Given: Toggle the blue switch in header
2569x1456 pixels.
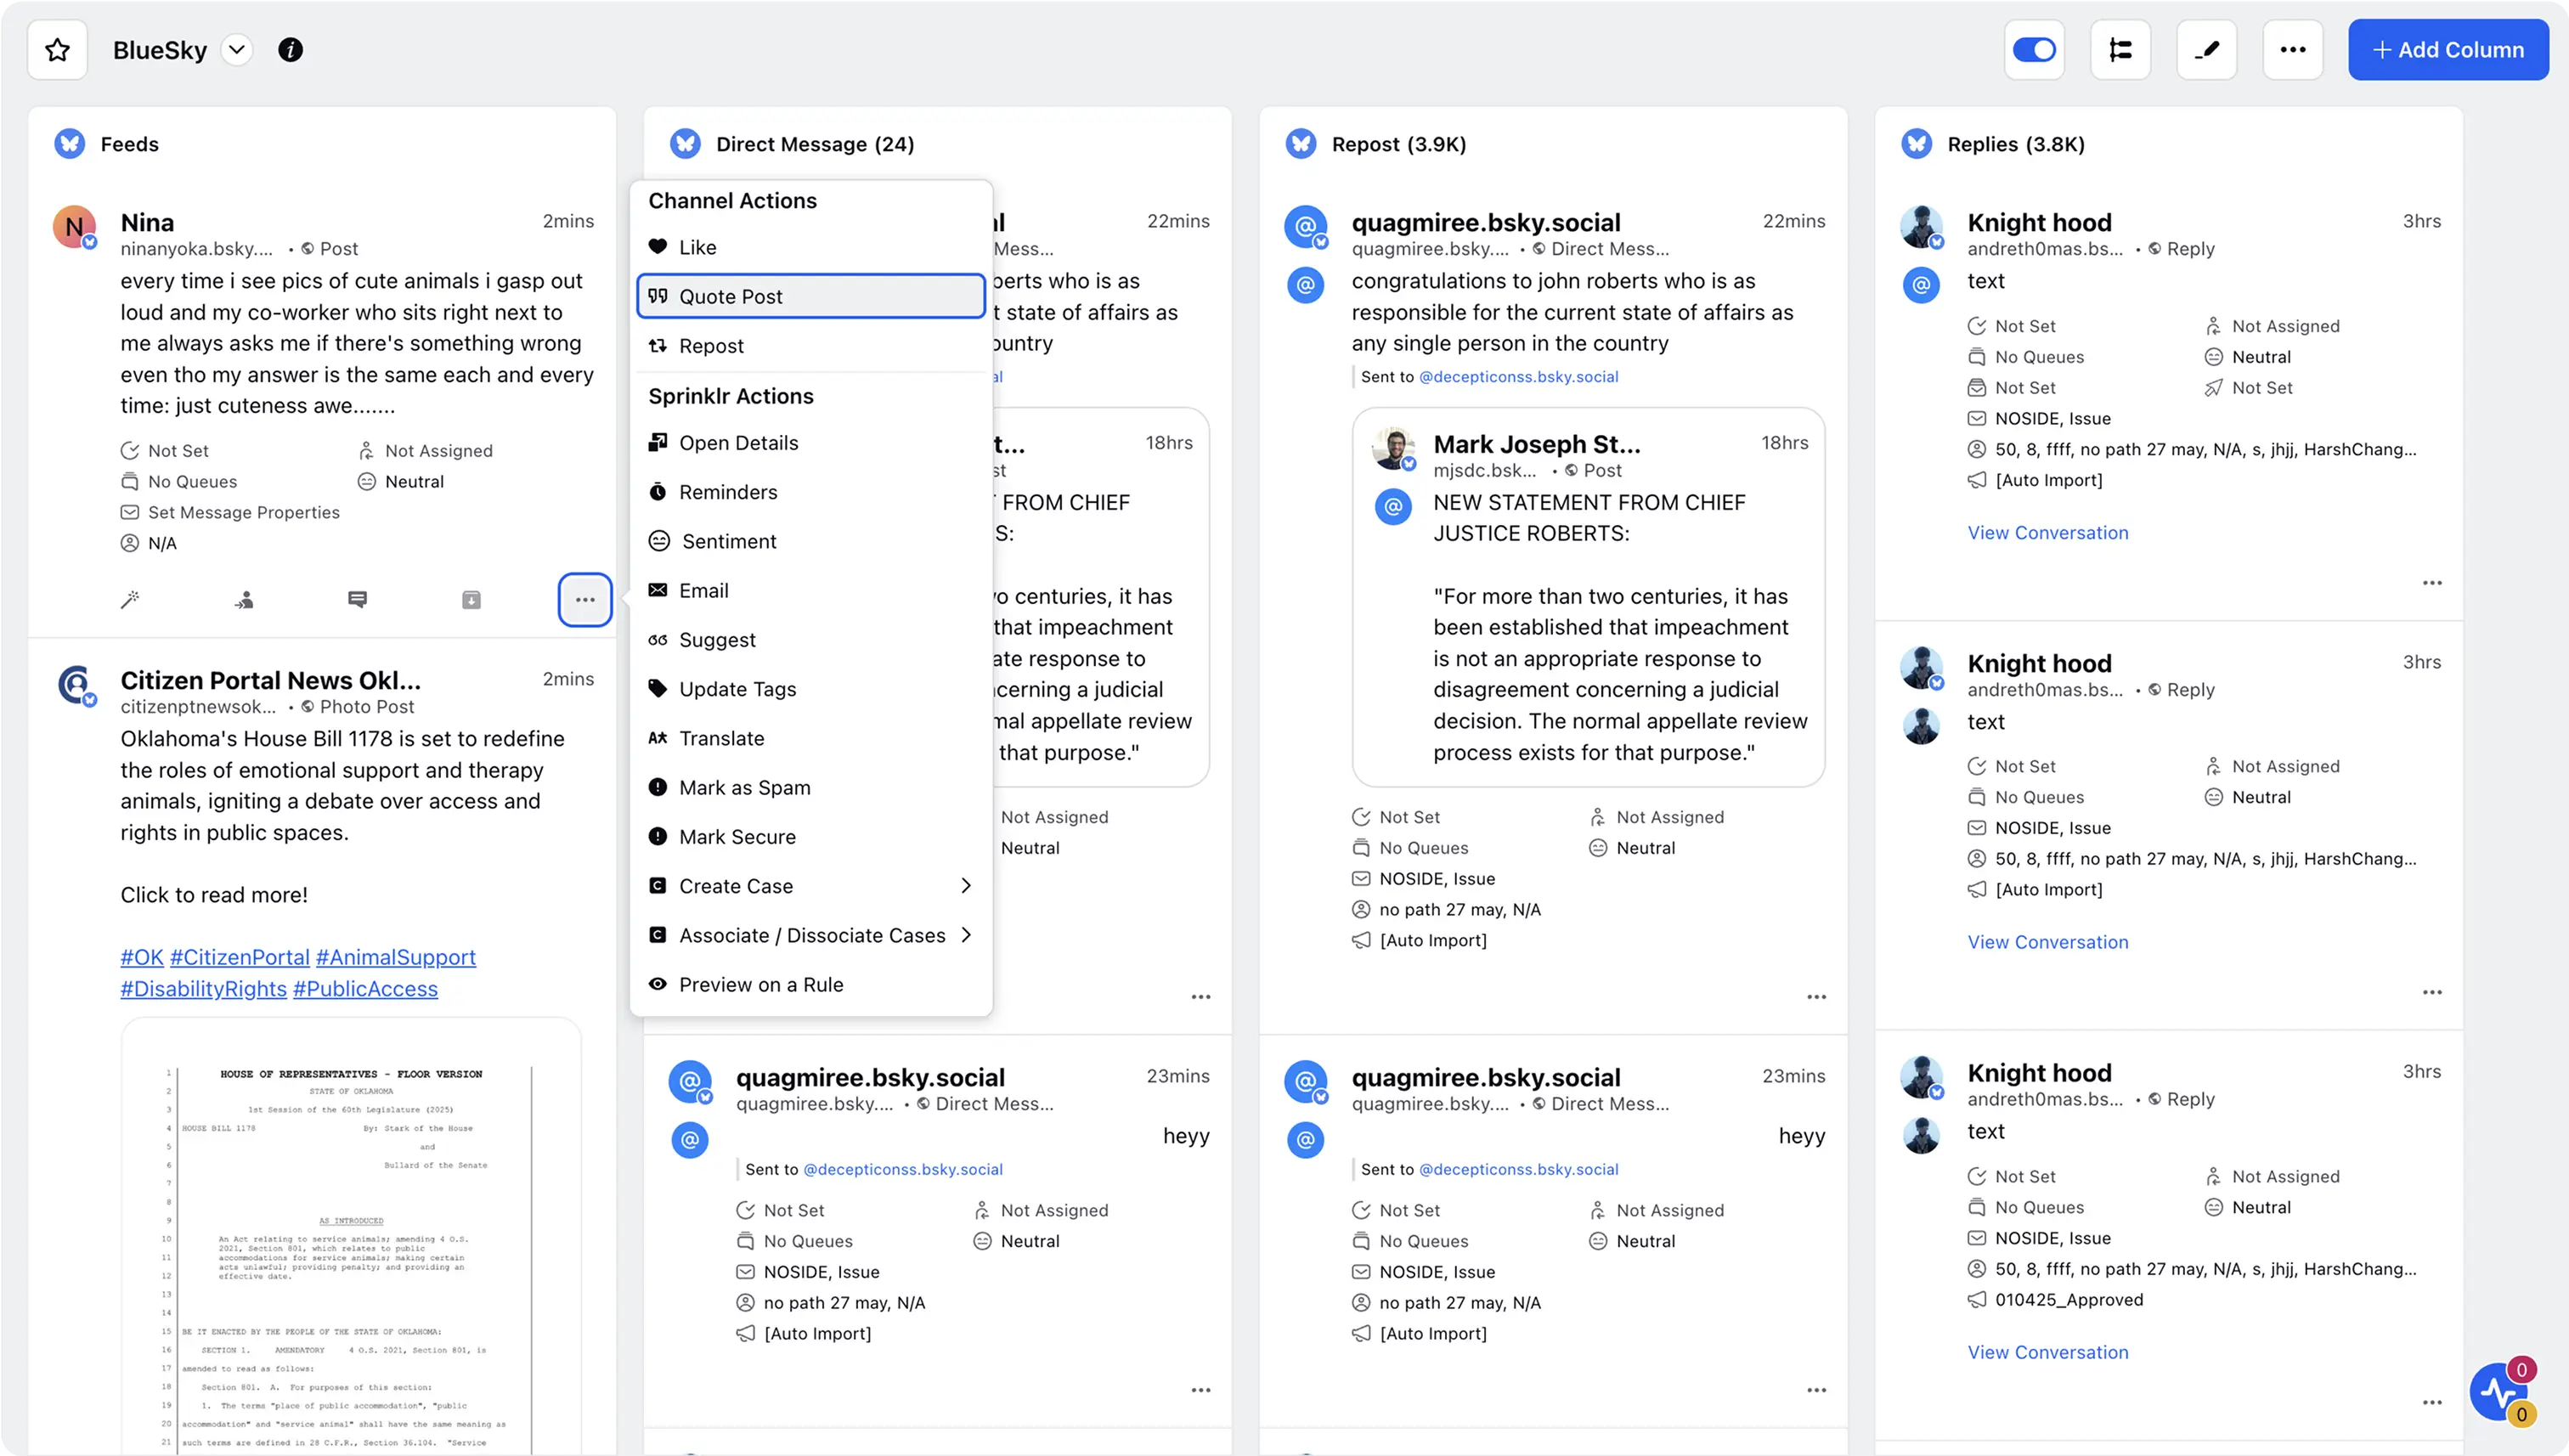Looking at the screenshot, I should 2033,50.
